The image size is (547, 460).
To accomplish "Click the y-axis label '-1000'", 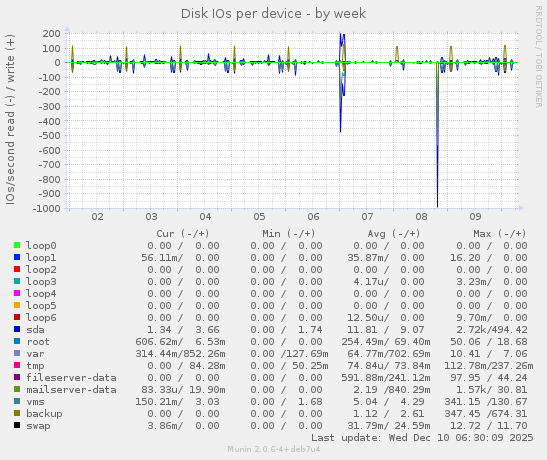I will tap(46, 209).
